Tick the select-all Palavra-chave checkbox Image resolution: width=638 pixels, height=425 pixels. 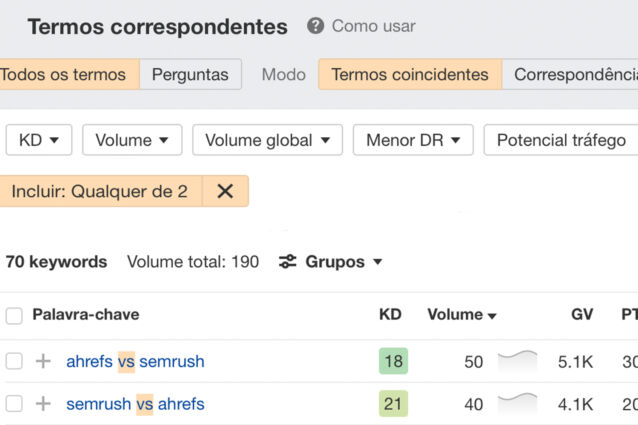pyautogui.click(x=14, y=315)
